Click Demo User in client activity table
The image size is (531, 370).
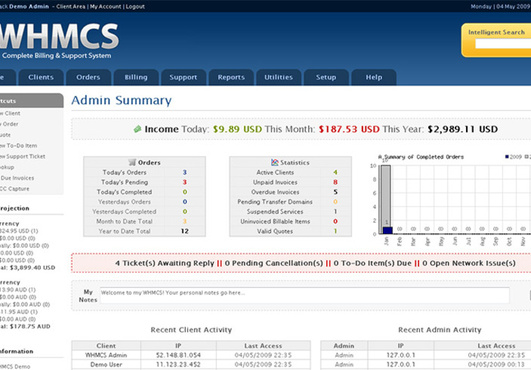click(106, 365)
